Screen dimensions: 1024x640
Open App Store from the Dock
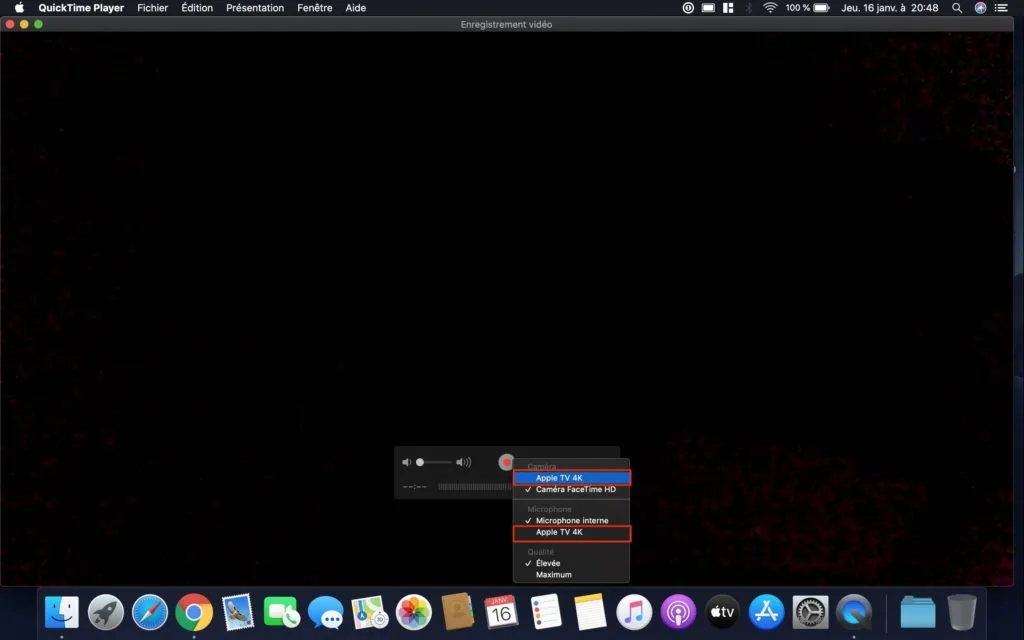click(765, 613)
